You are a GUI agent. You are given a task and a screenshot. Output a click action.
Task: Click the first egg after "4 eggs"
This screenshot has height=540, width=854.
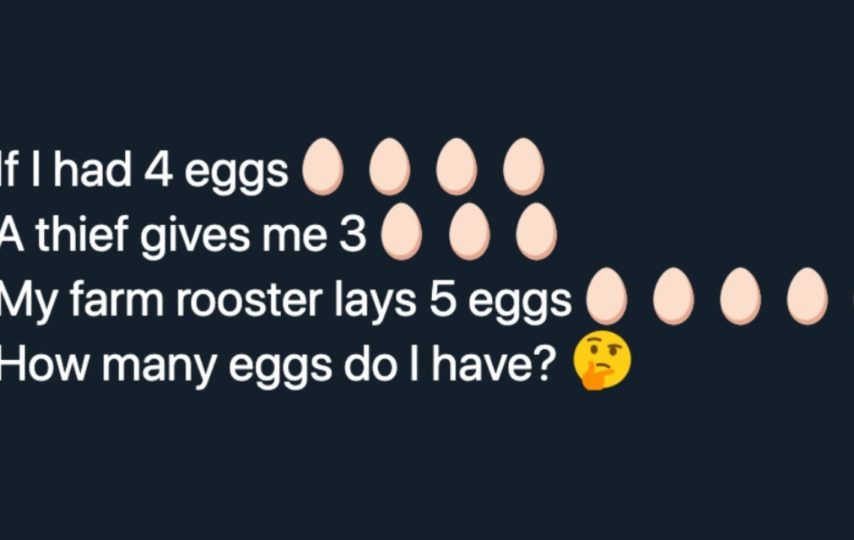coord(323,166)
